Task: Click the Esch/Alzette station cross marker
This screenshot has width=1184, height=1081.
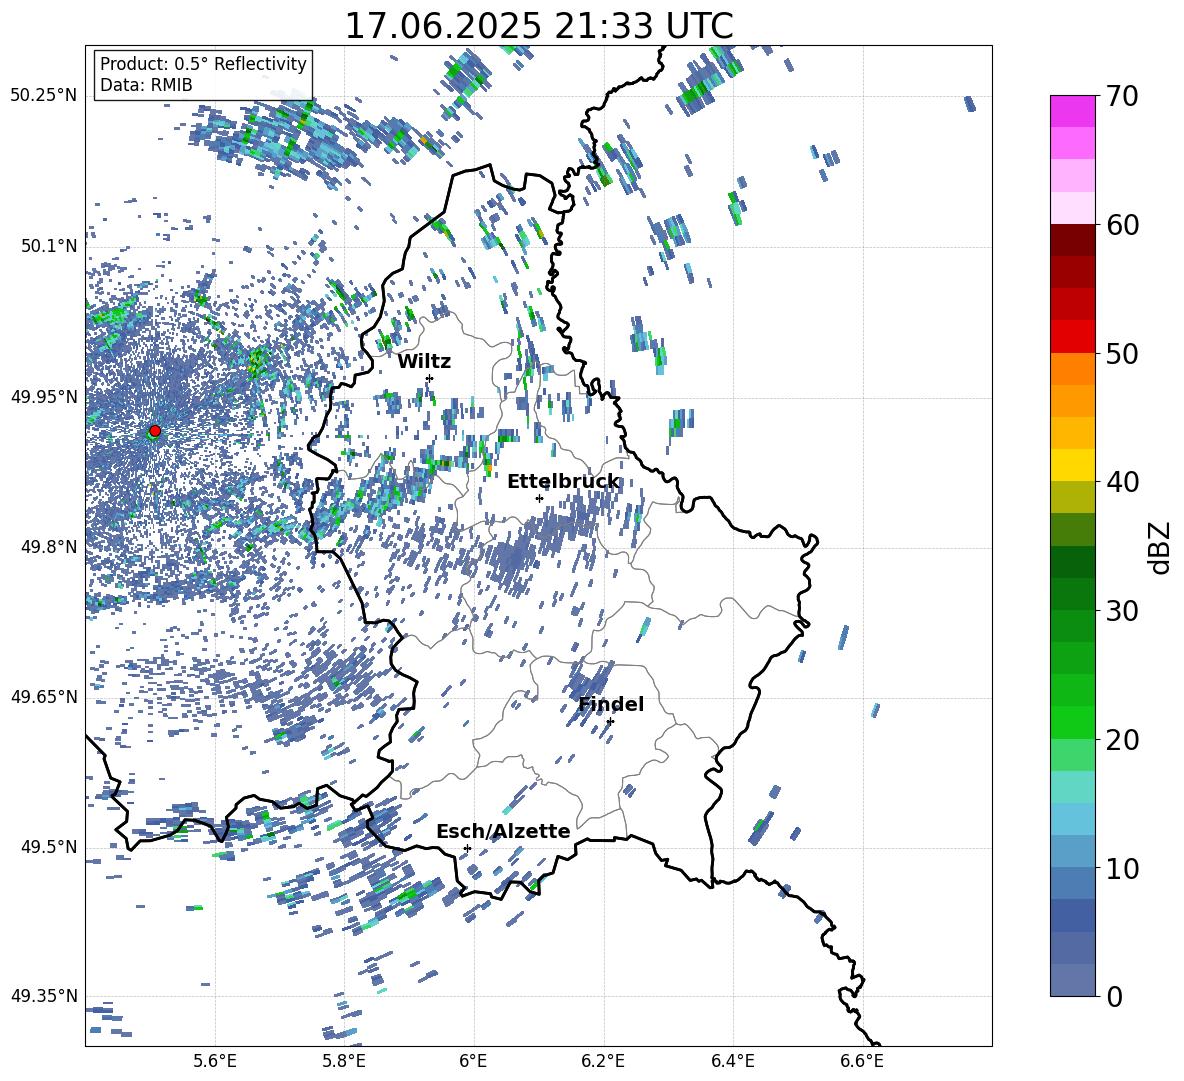Action: click(467, 848)
